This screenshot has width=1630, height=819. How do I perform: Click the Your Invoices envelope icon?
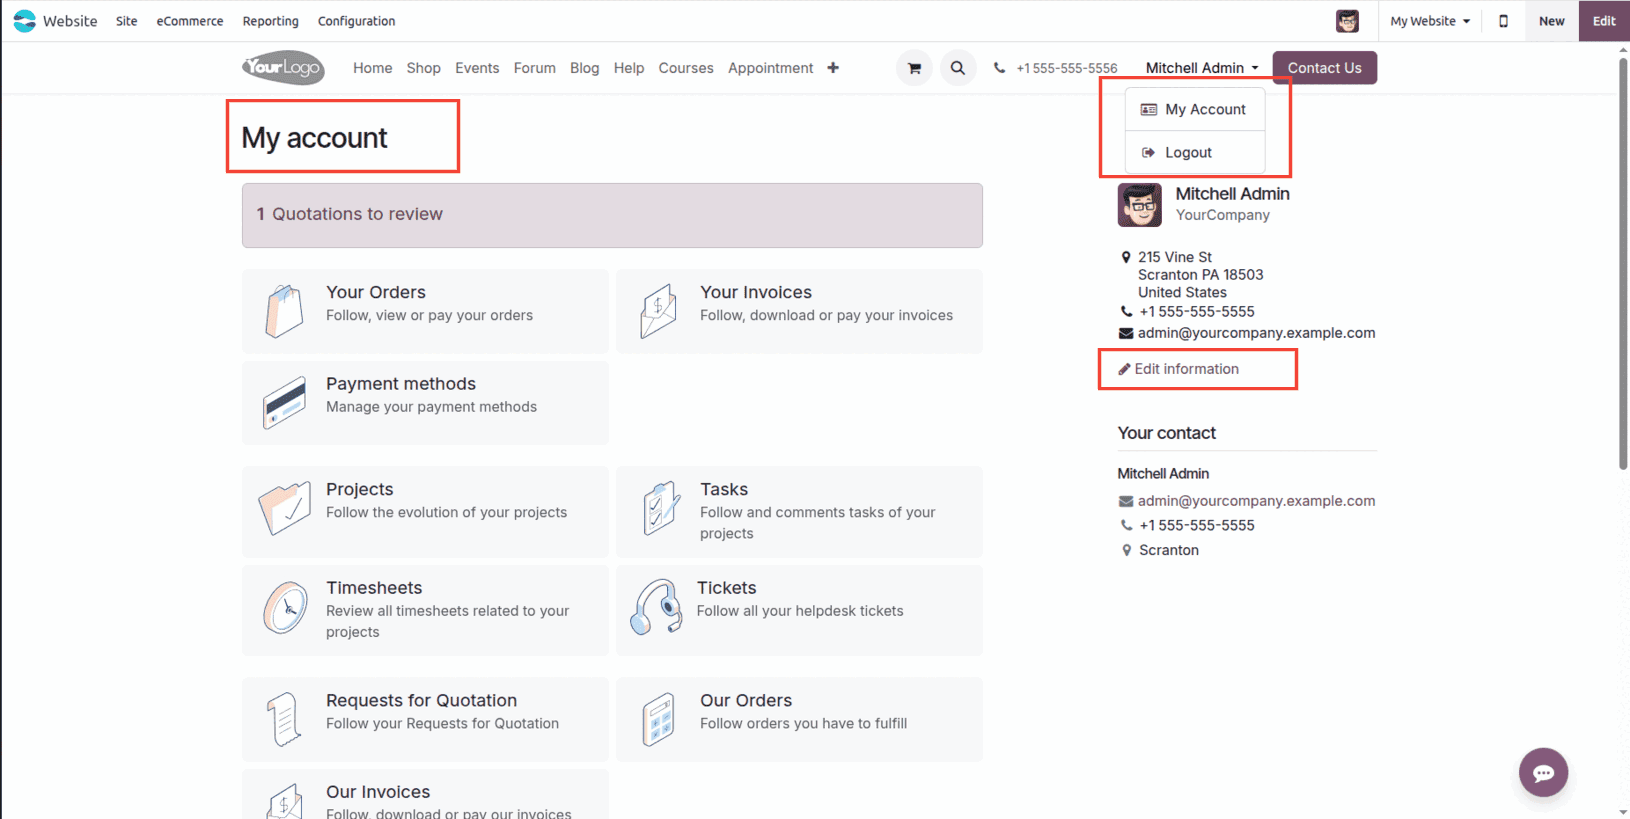click(x=658, y=311)
